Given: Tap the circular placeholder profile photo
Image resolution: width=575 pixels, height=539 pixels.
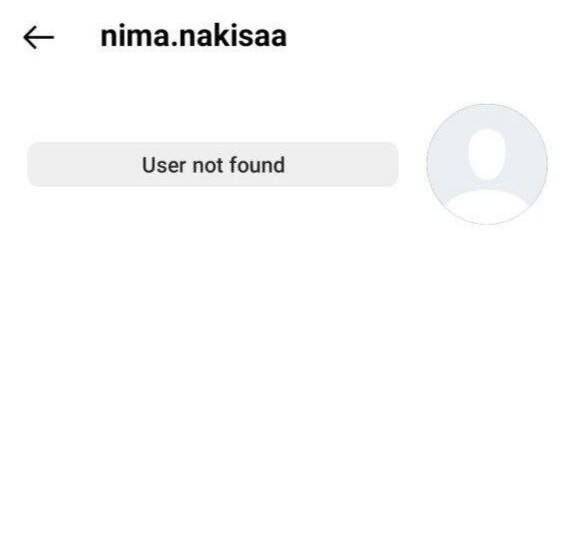Looking at the screenshot, I should pyautogui.click(x=487, y=164).
